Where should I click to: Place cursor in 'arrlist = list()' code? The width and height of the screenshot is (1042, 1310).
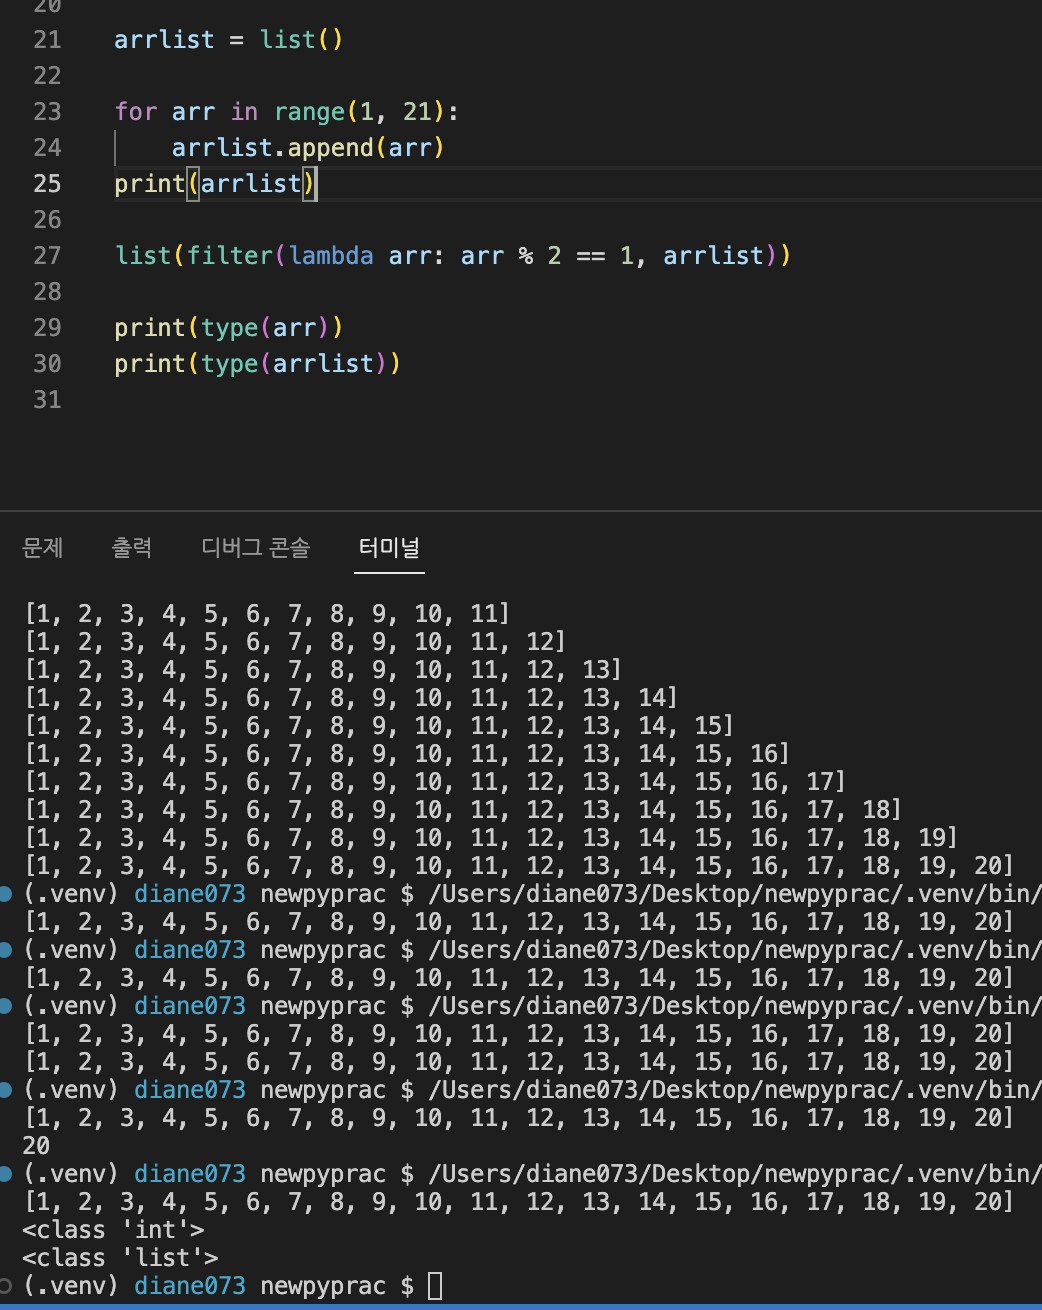(229, 40)
